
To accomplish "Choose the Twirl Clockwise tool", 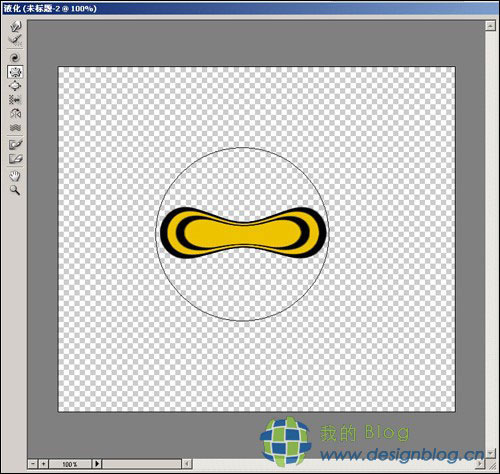I will tap(15, 58).
